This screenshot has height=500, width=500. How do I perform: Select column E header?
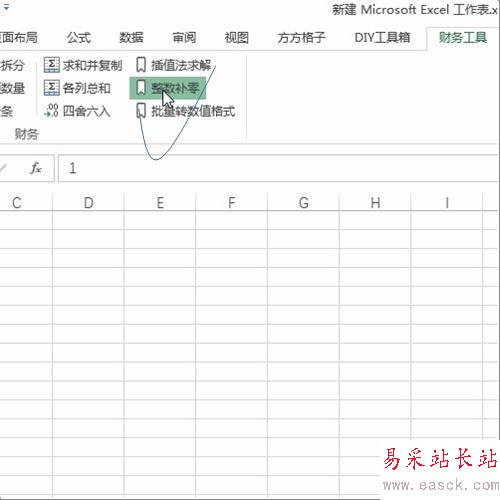click(160, 202)
